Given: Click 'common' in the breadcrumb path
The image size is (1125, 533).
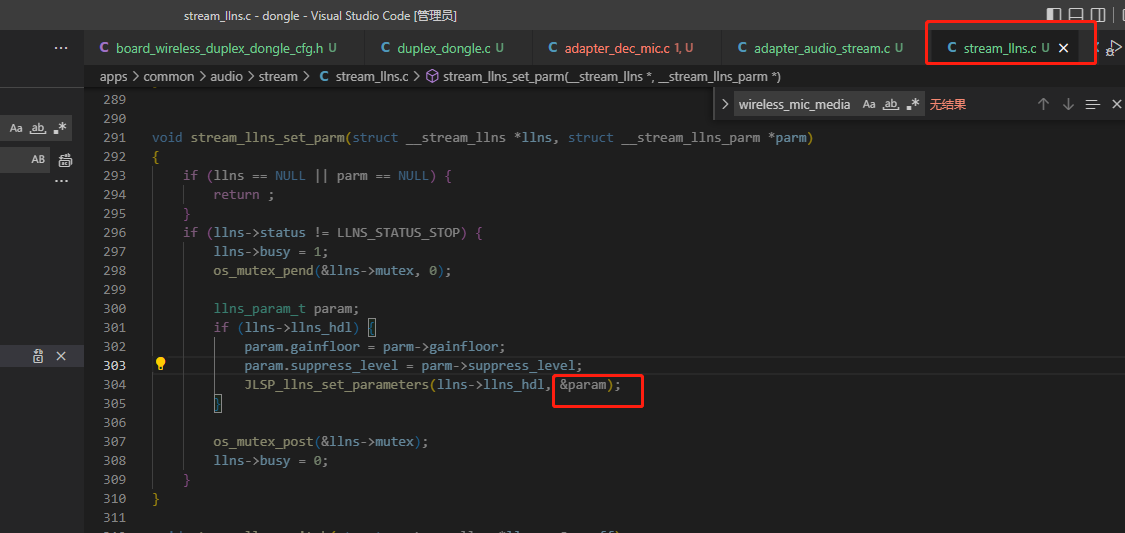Looking at the screenshot, I should click(169, 76).
